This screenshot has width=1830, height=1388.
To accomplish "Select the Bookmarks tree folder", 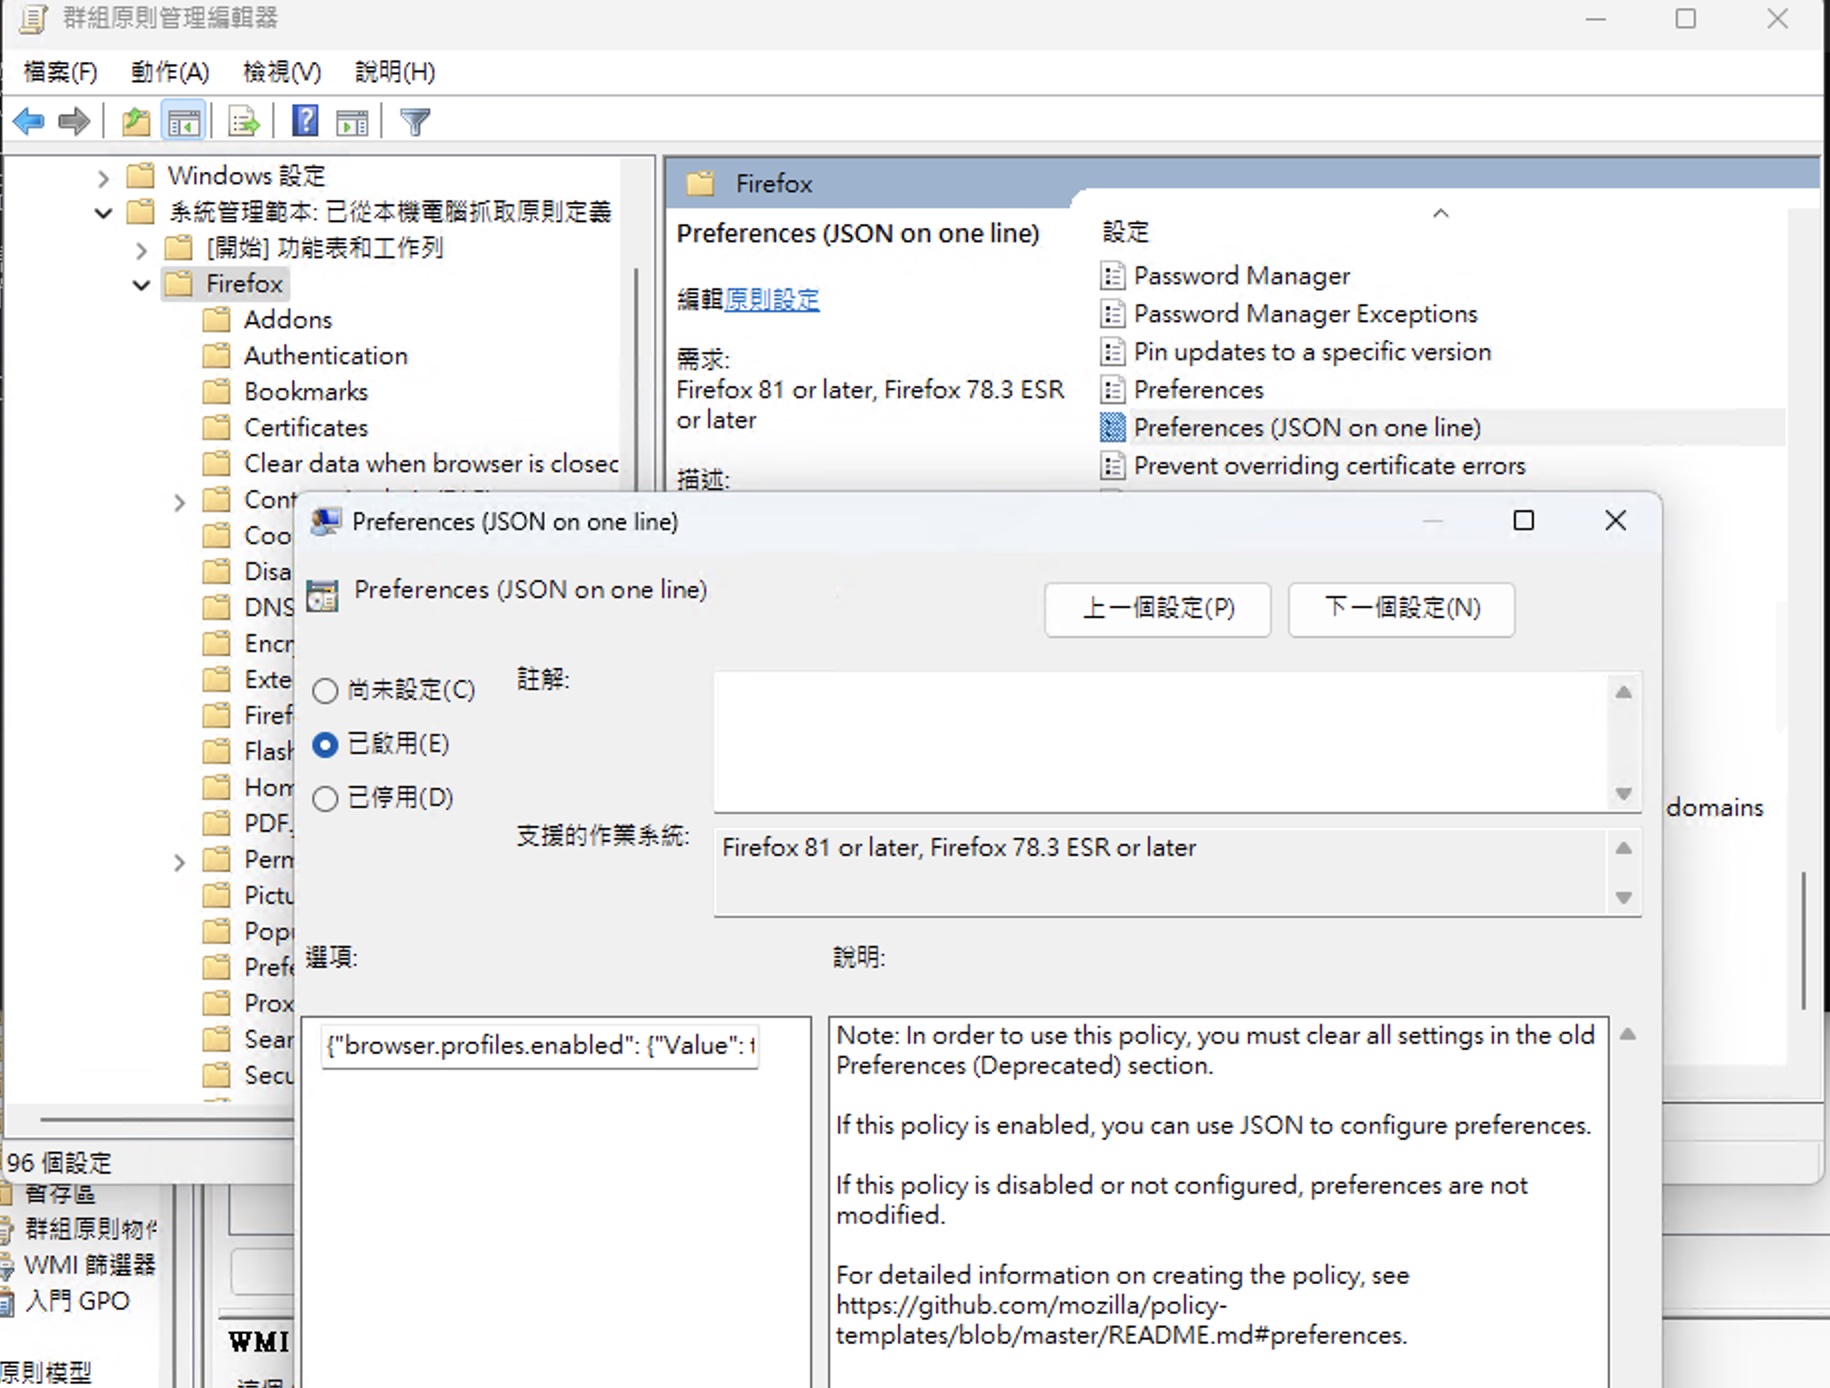I will tap(306, 392).
